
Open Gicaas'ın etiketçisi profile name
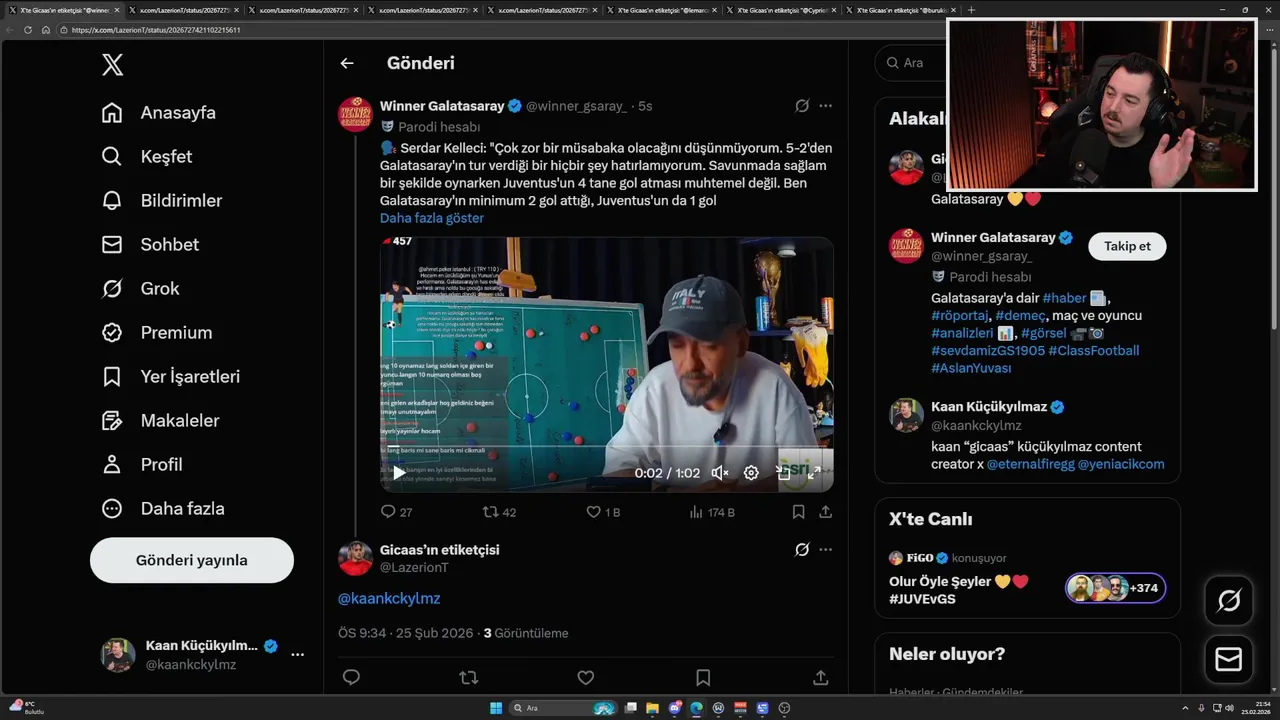[439, 550]
